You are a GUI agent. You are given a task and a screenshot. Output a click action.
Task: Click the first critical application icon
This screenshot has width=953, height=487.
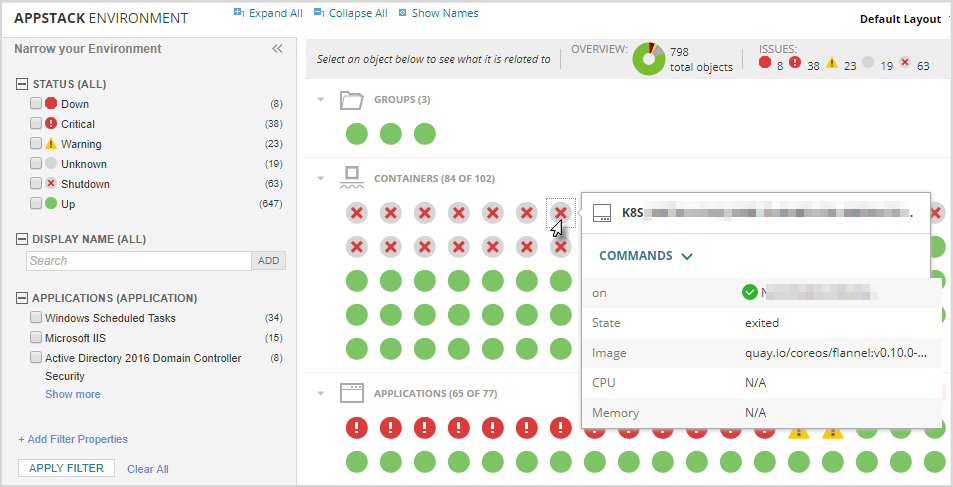pos(357,429)
